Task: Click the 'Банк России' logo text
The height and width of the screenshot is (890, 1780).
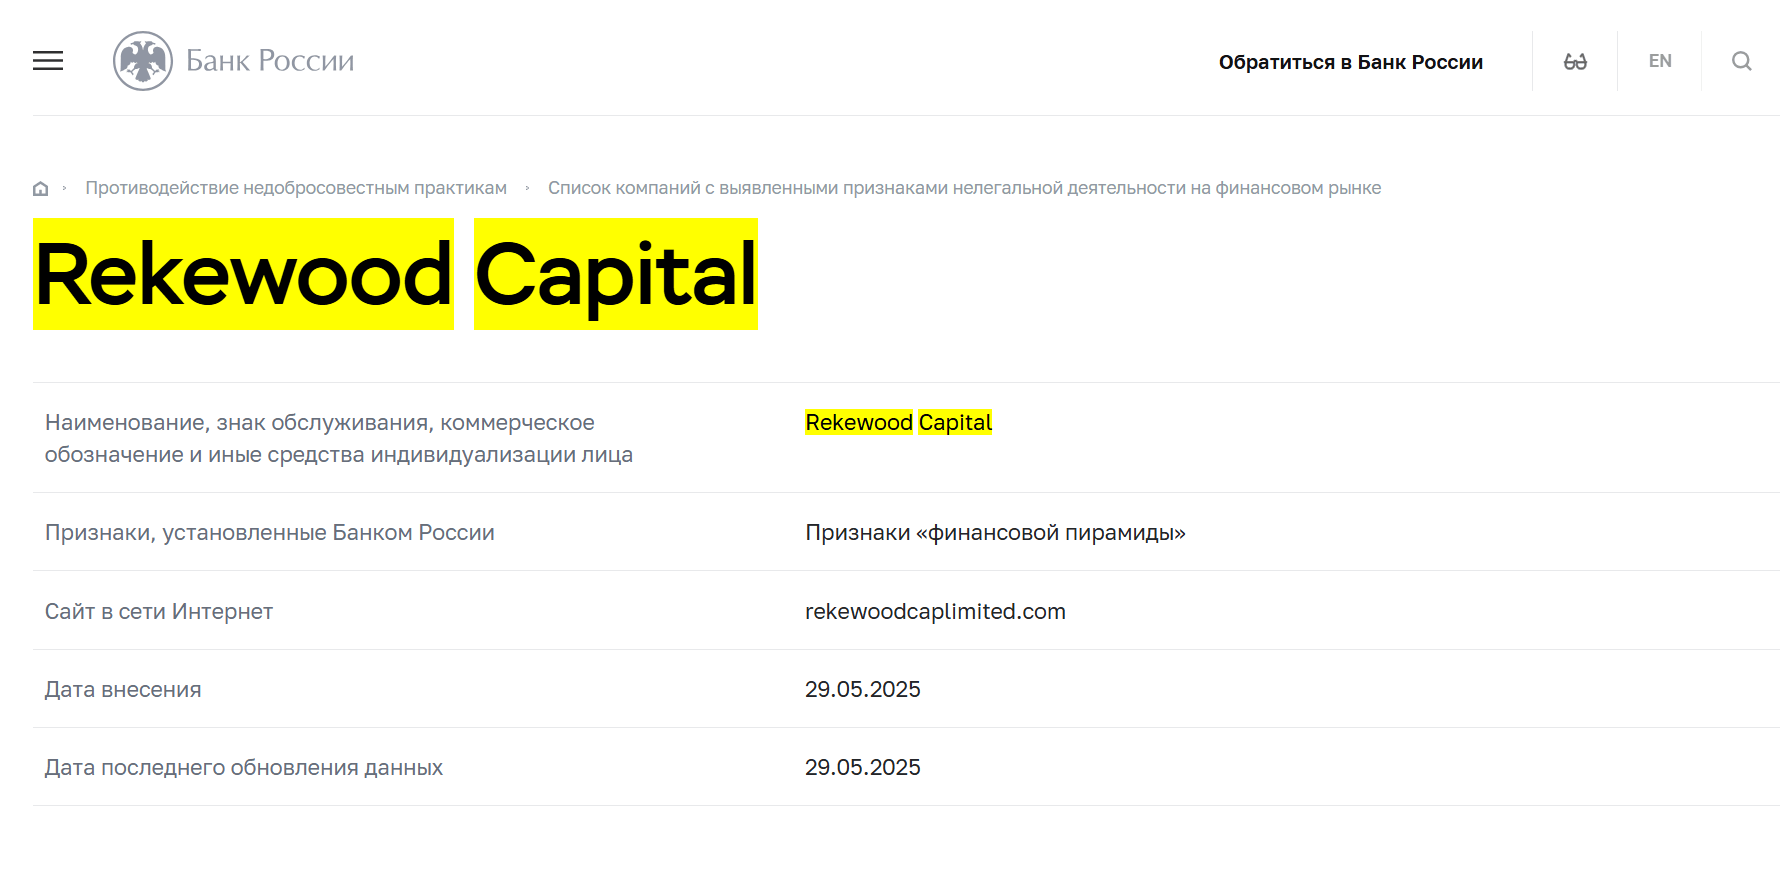Action: tap(270, 61)
